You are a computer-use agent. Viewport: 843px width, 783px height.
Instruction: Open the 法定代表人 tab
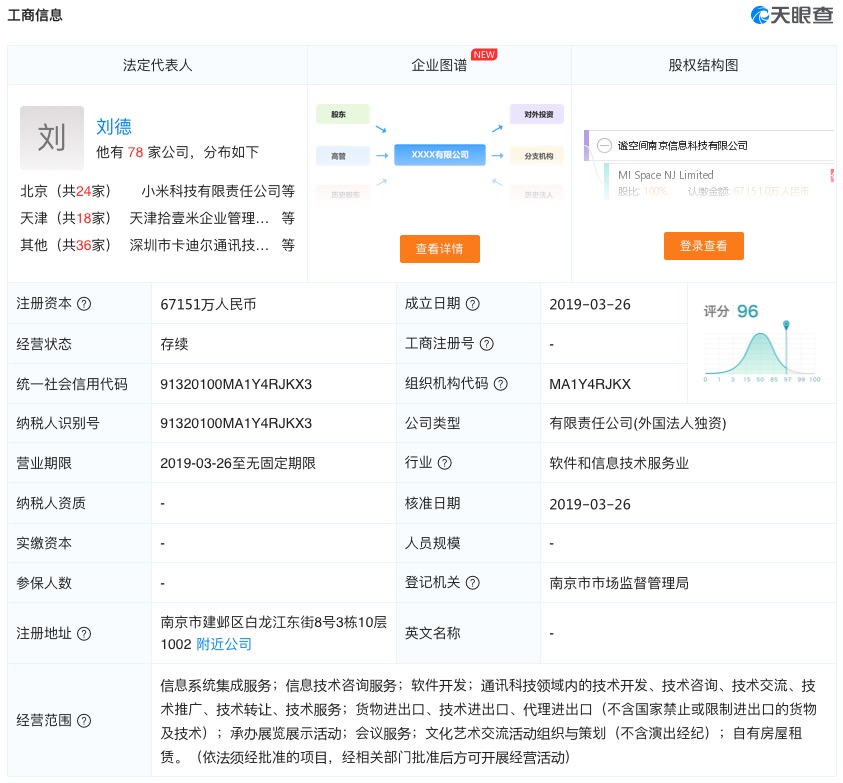157,65
